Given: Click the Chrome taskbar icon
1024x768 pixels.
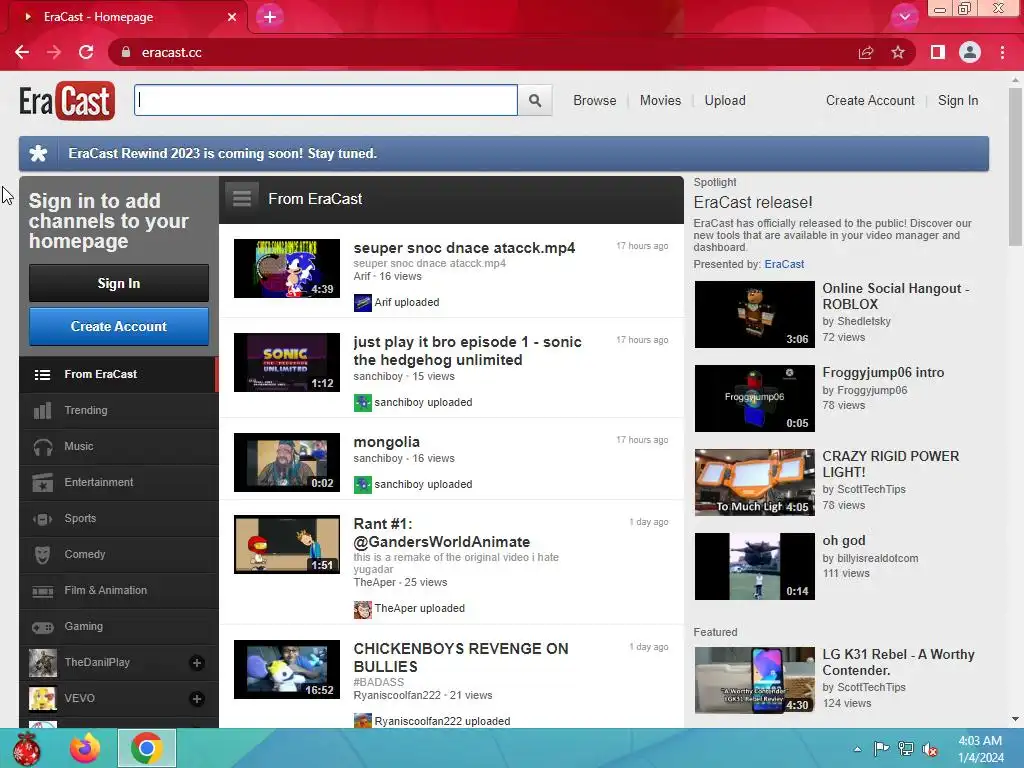Looking at the screenshot, I should (x=147, y=748).
